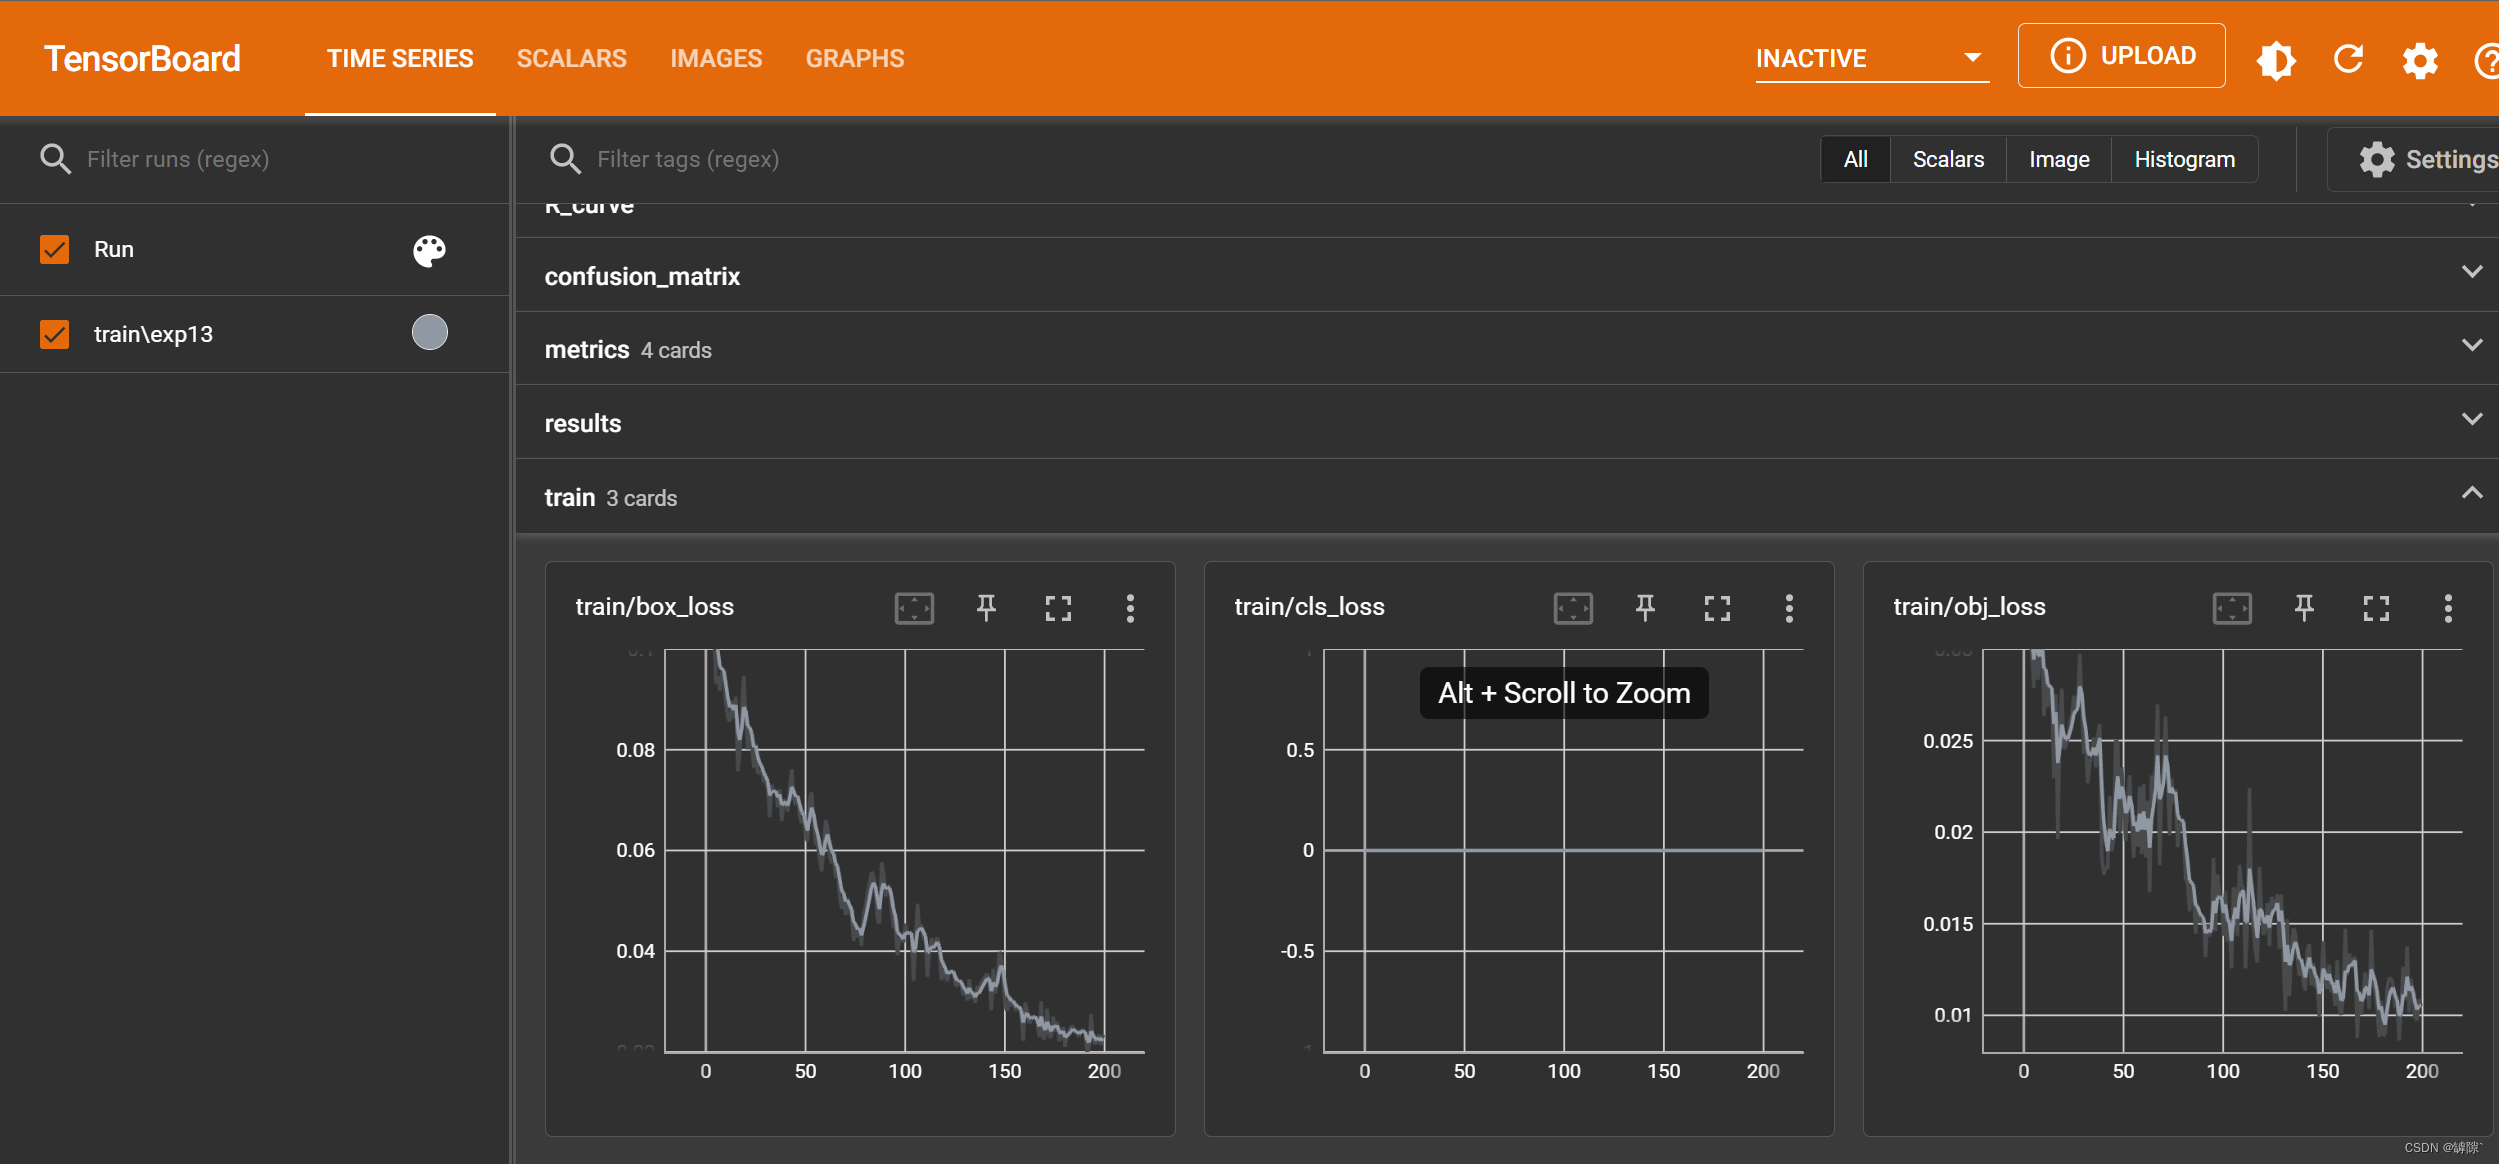Fit domain to data on train/box_loss

point(914,608)
